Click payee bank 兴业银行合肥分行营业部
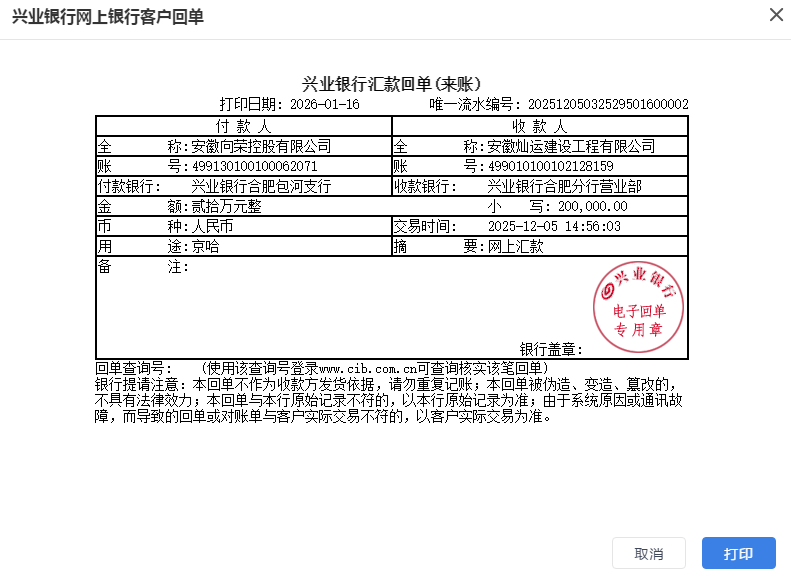The image size is (791, 577). point(564,186)
